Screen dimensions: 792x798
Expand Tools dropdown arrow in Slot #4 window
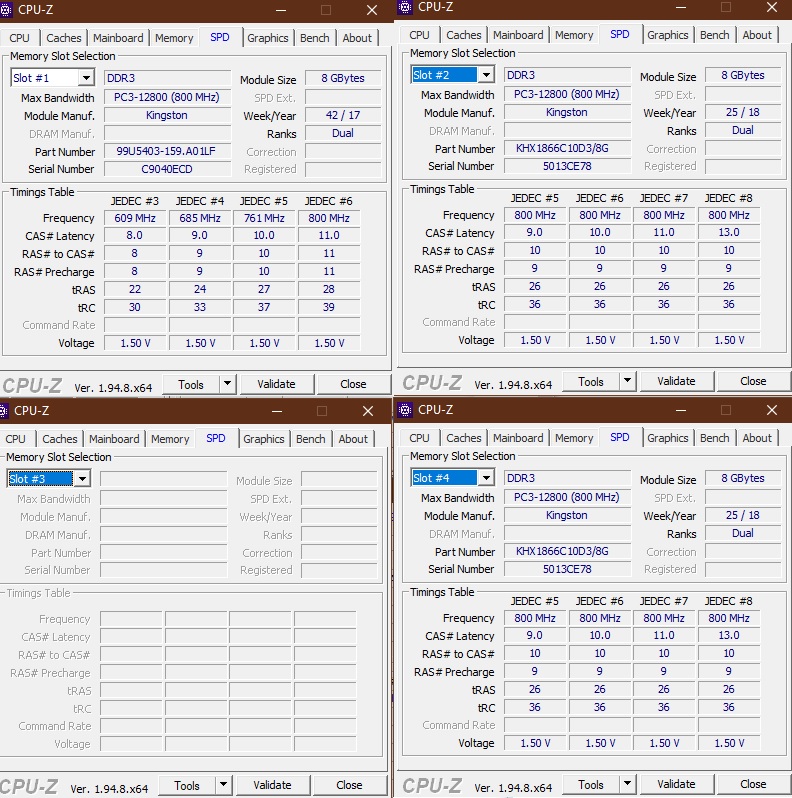pos(627,784)
